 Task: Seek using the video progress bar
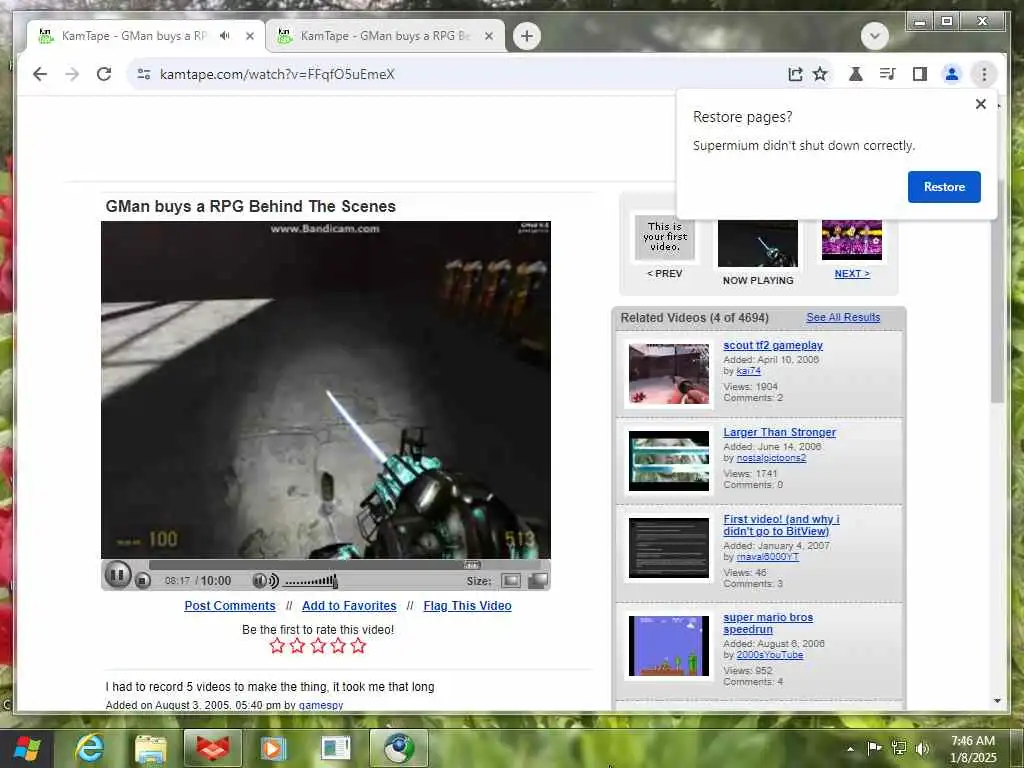click(x=344, y=565)
